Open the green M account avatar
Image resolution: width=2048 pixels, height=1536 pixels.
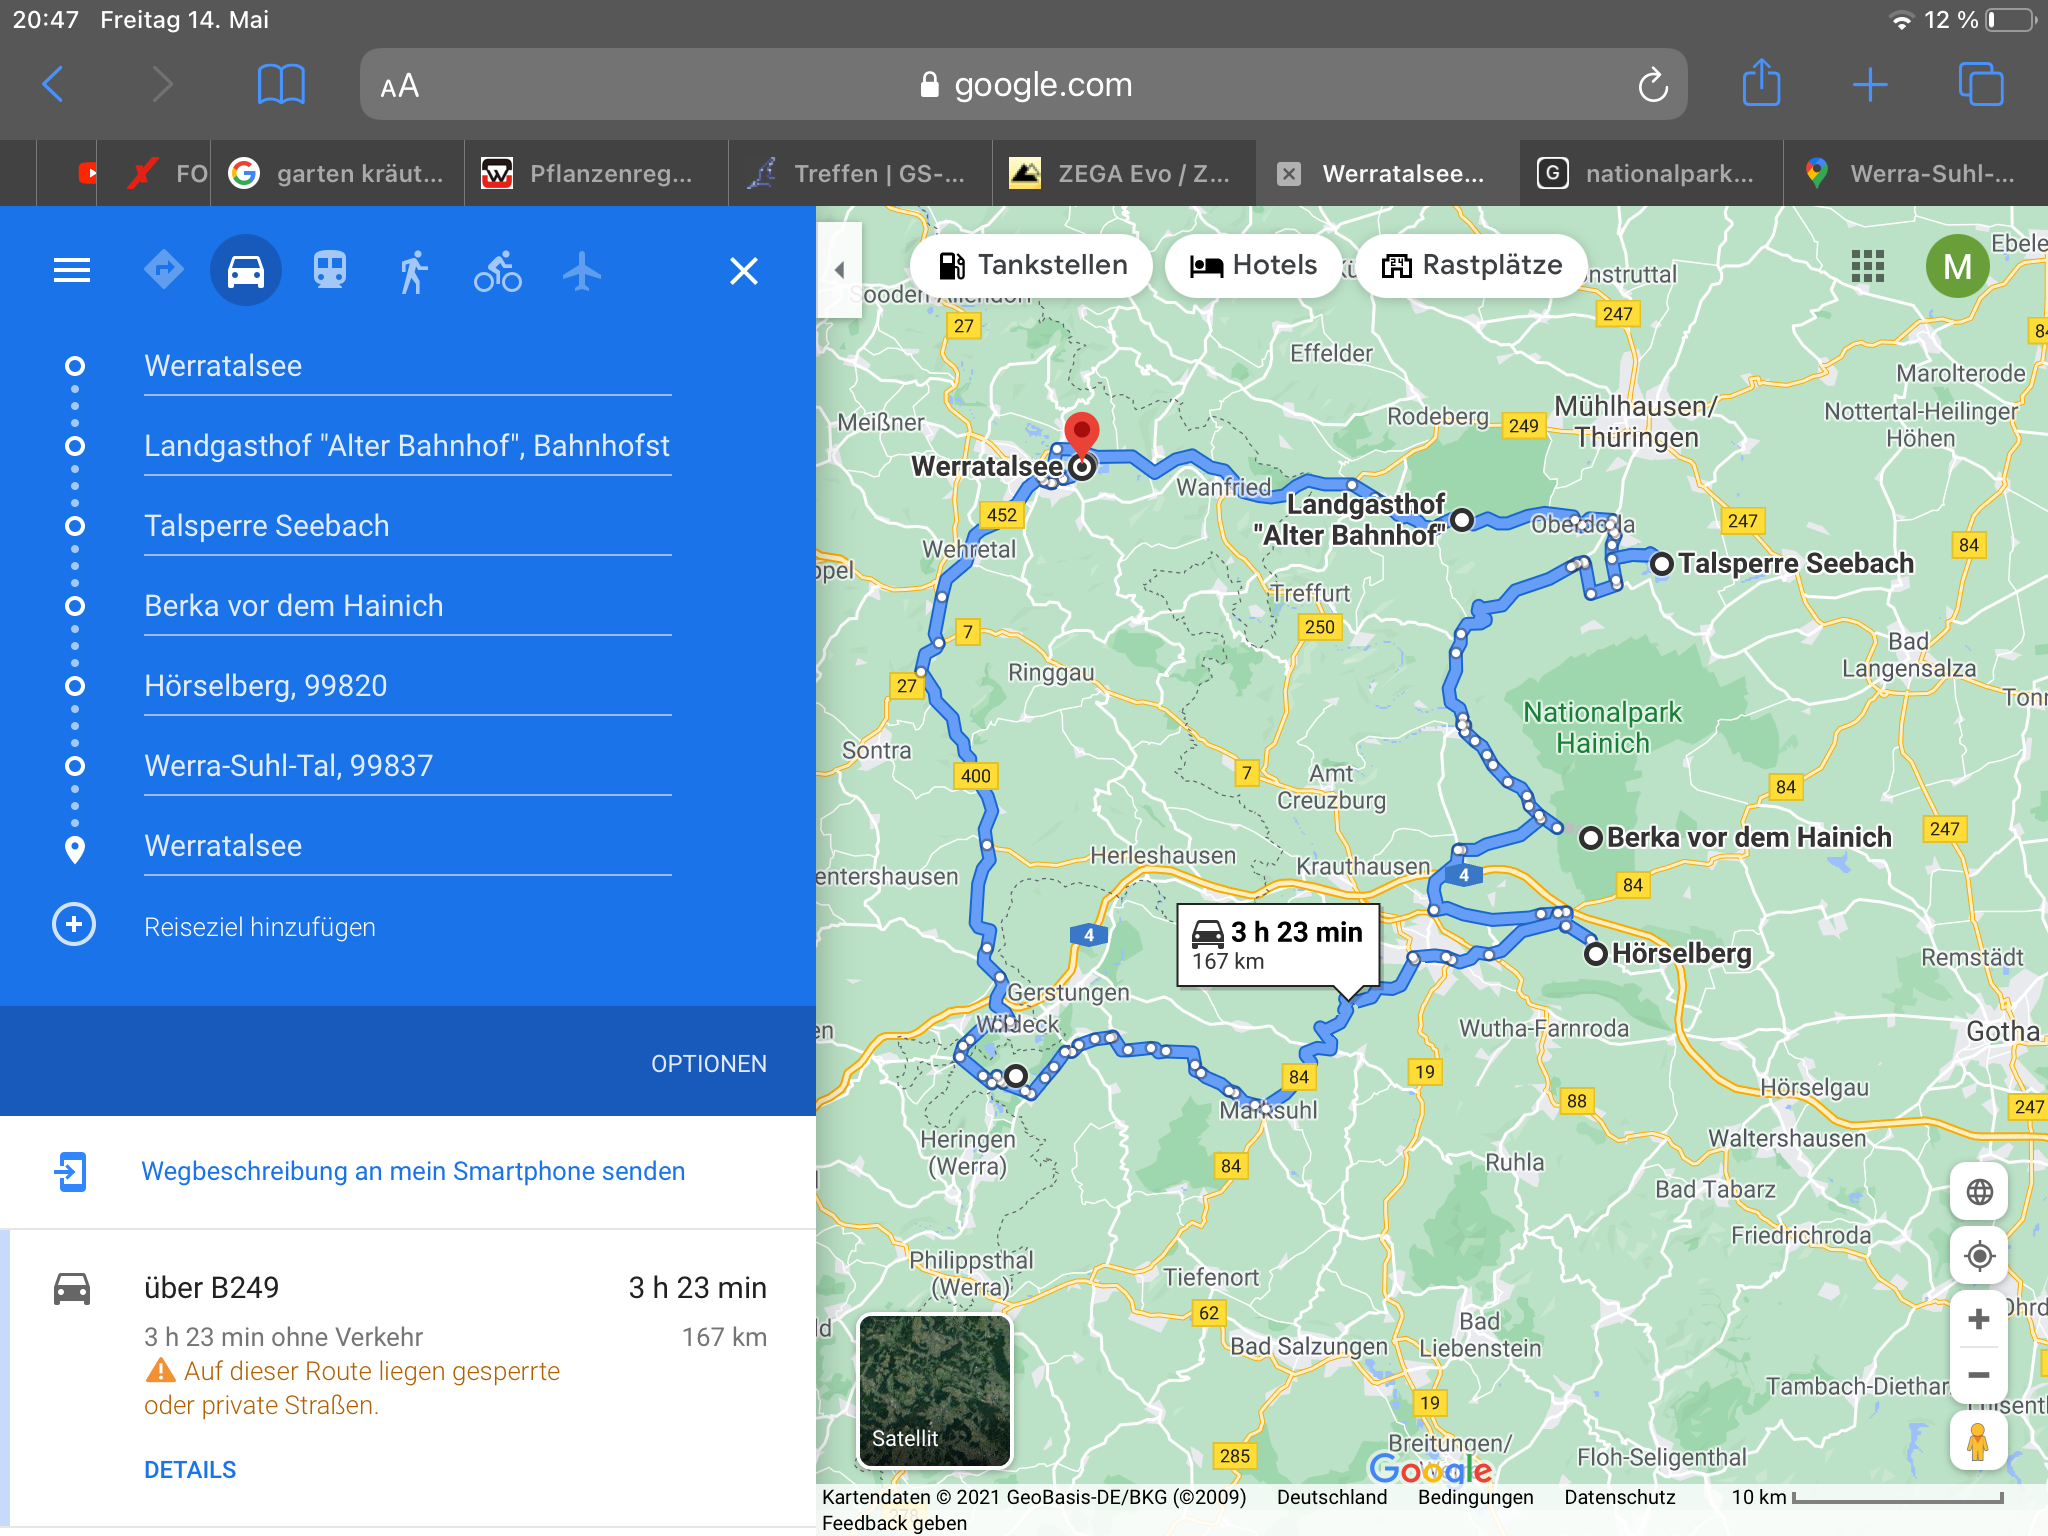pos(1957,266)
